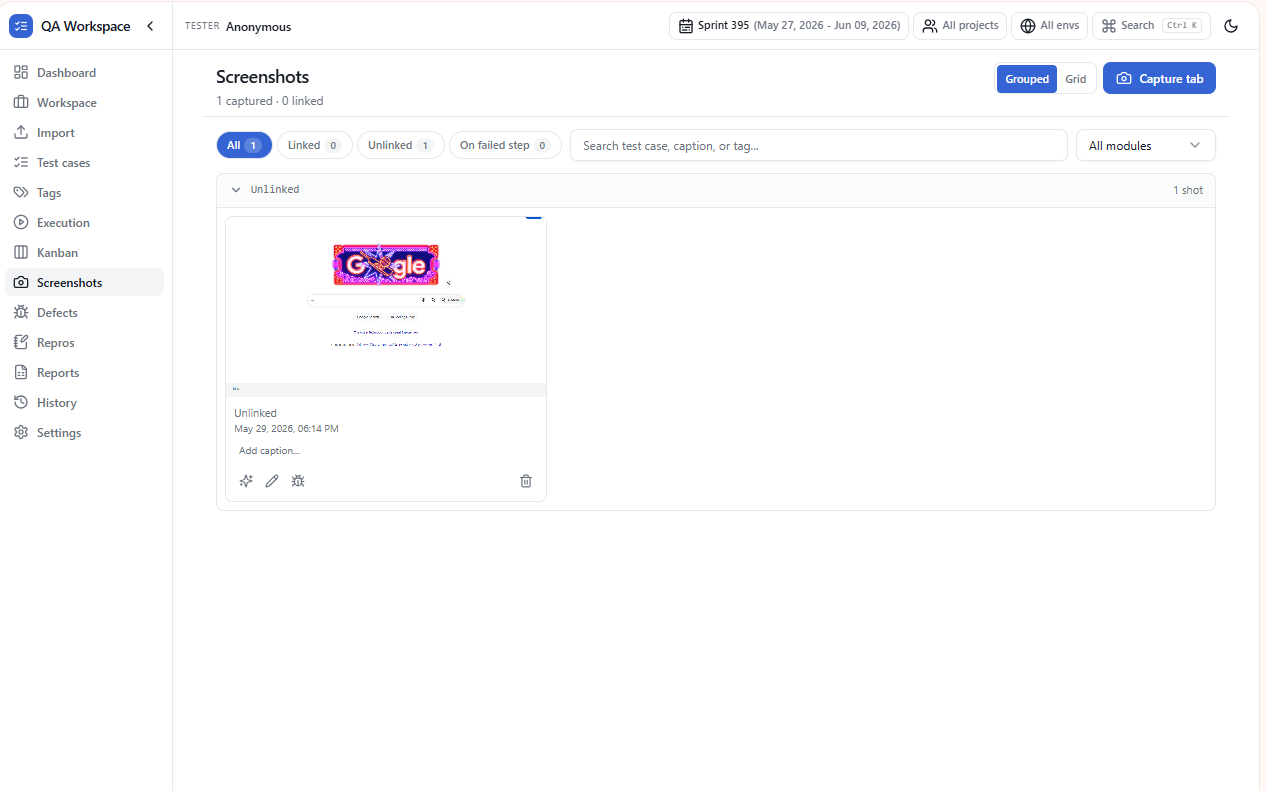Click the "May 29, 2026, 06:14 PM" timestamp
Image resolution: width=1267 pixels, height=791 pixels.
pyautogui.click(x=286, y=429)
